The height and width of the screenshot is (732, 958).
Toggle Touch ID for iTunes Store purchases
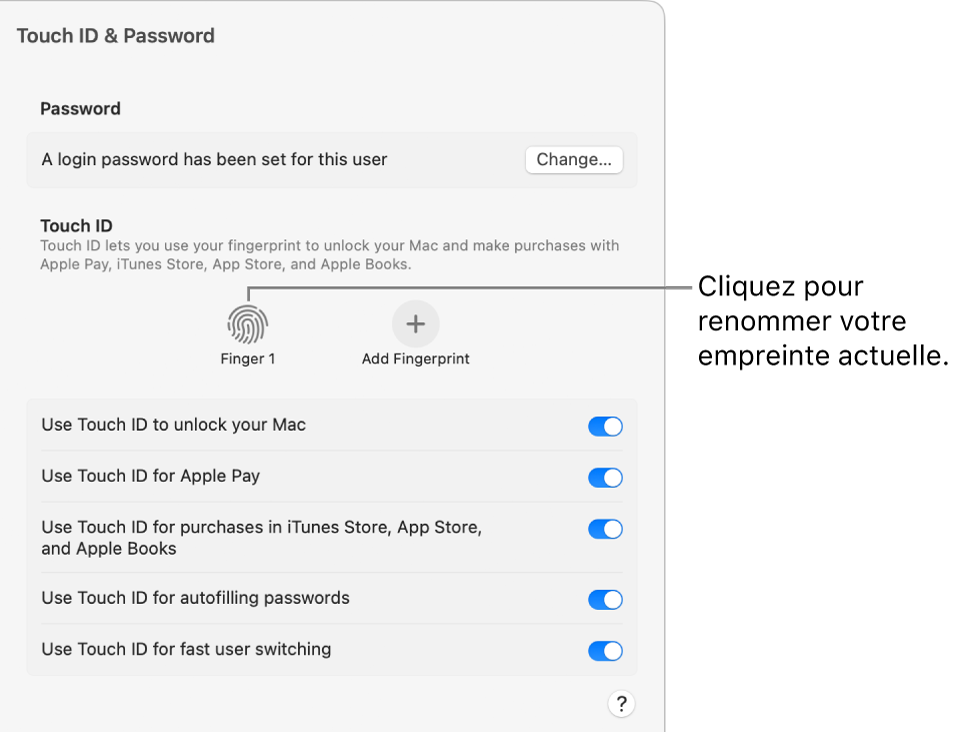click(x=604, y=529)
